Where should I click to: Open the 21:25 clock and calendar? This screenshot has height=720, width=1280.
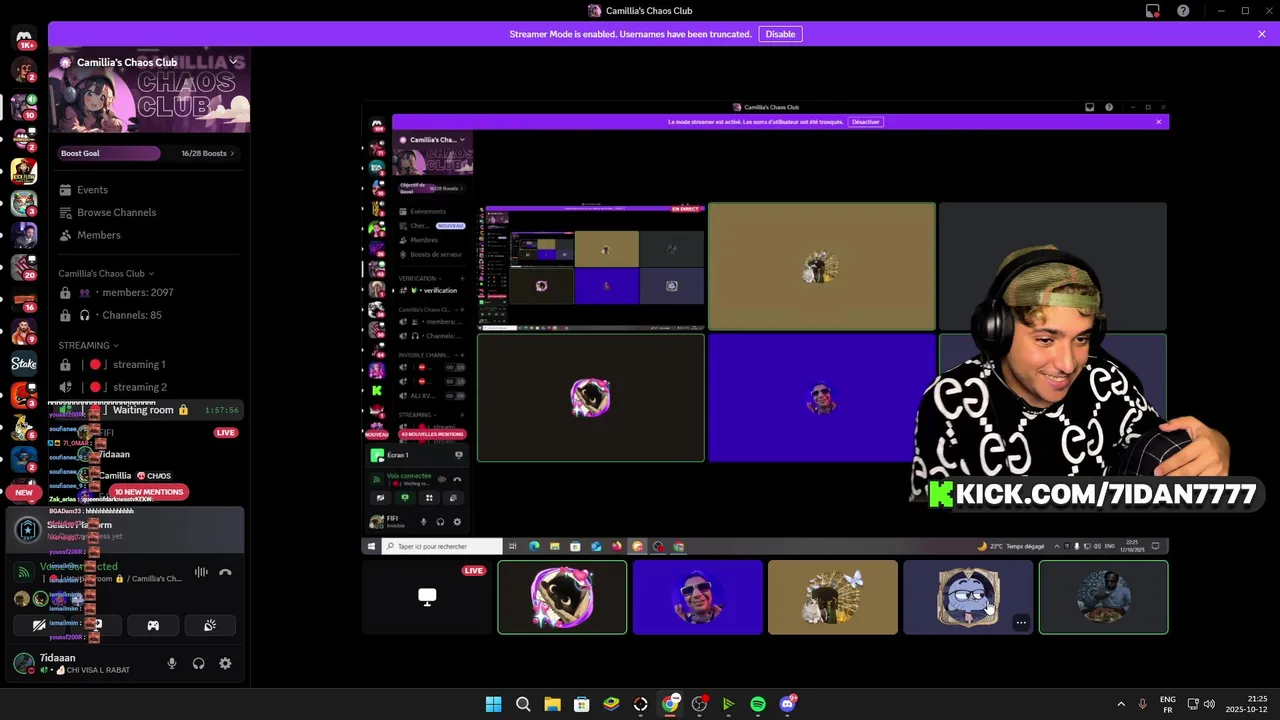(x=1245, y=704)
